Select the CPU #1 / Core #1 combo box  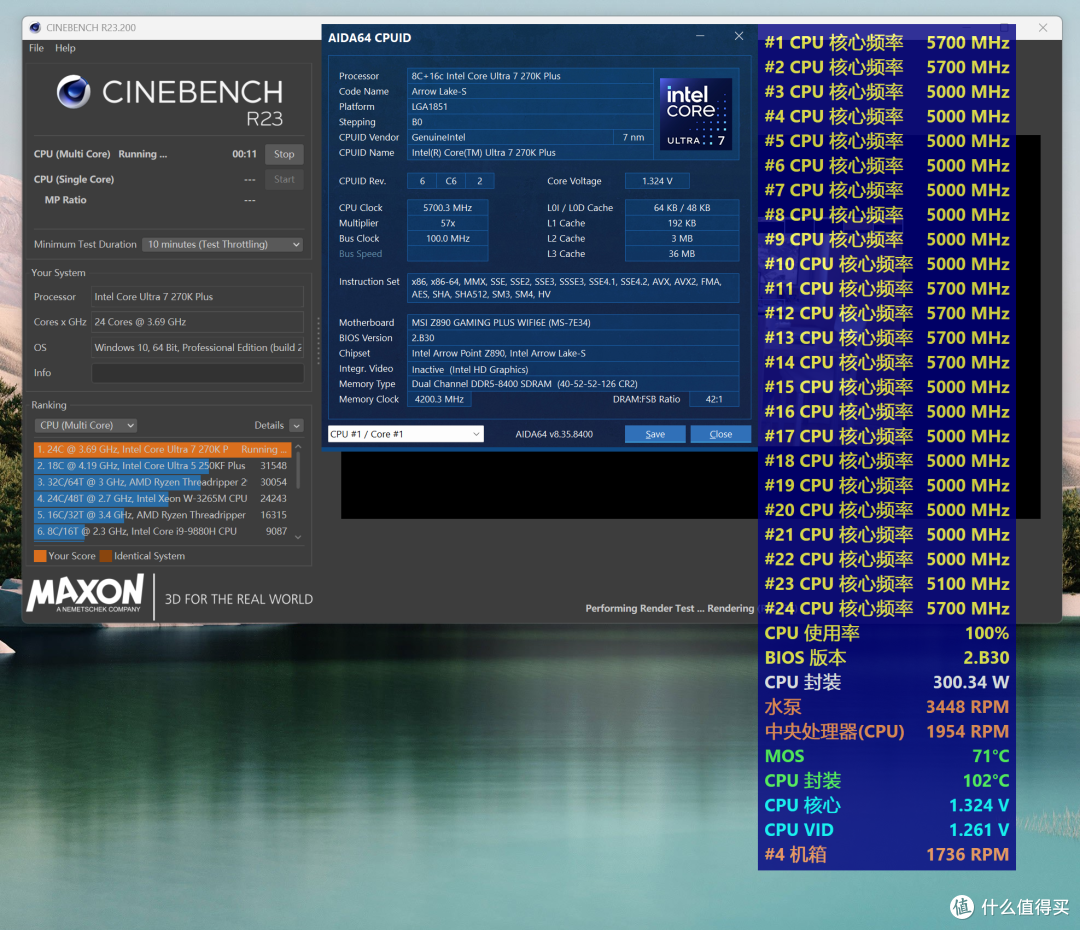tap(406, 434)
